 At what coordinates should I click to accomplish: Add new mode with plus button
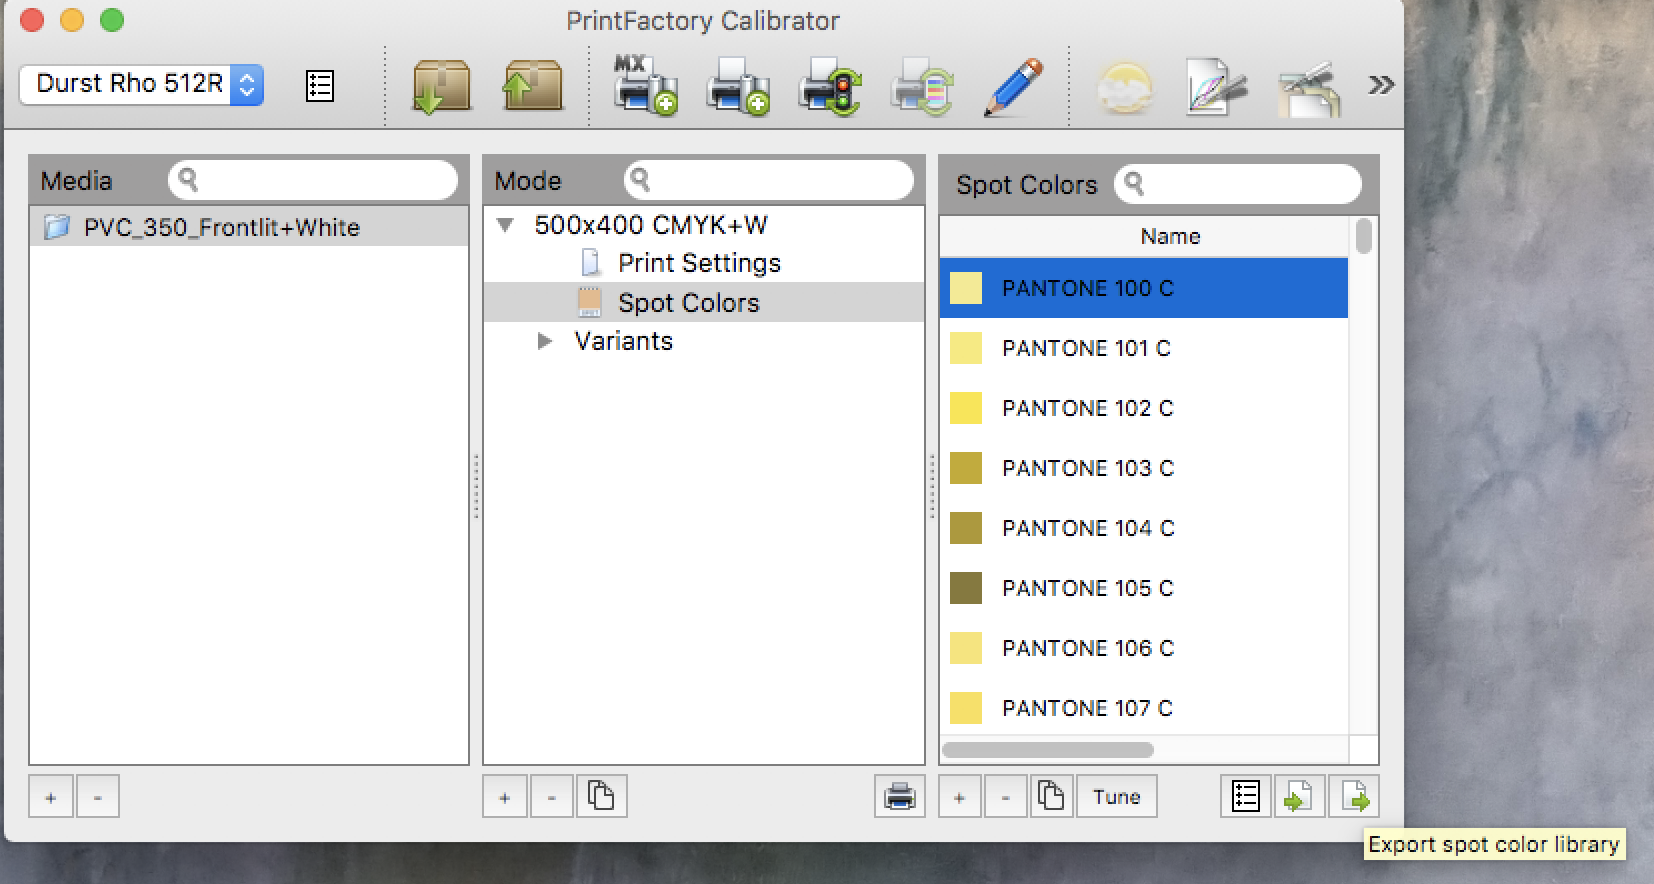pos(505,797)
